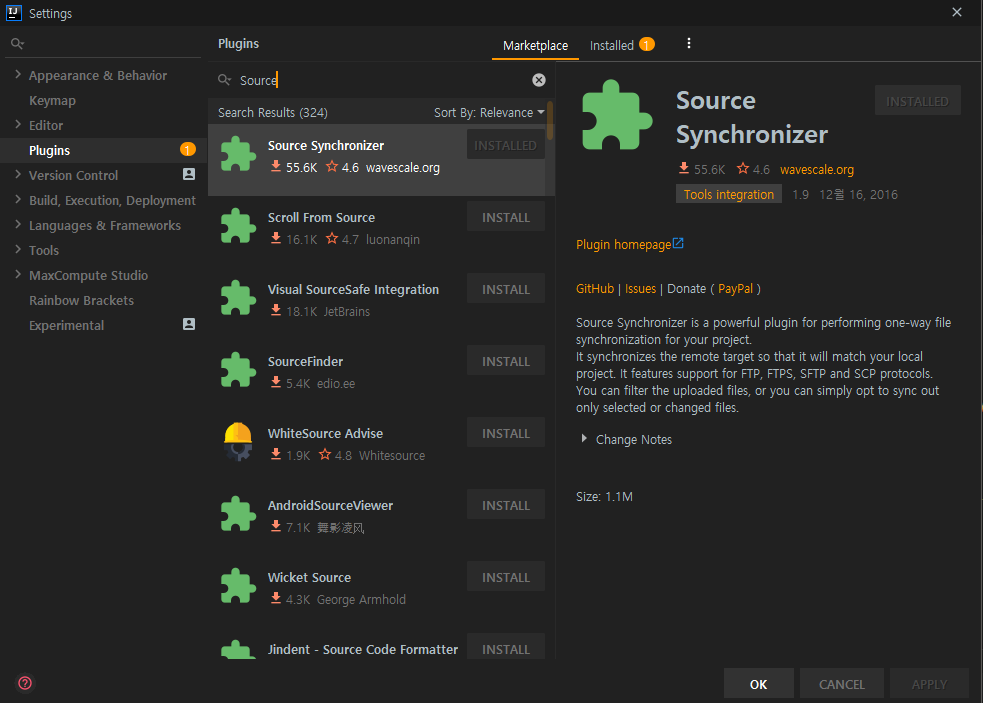Open the plugins more options menu (three dots)
The height and width of the screenshot is (703, 983).
(688, 43)
